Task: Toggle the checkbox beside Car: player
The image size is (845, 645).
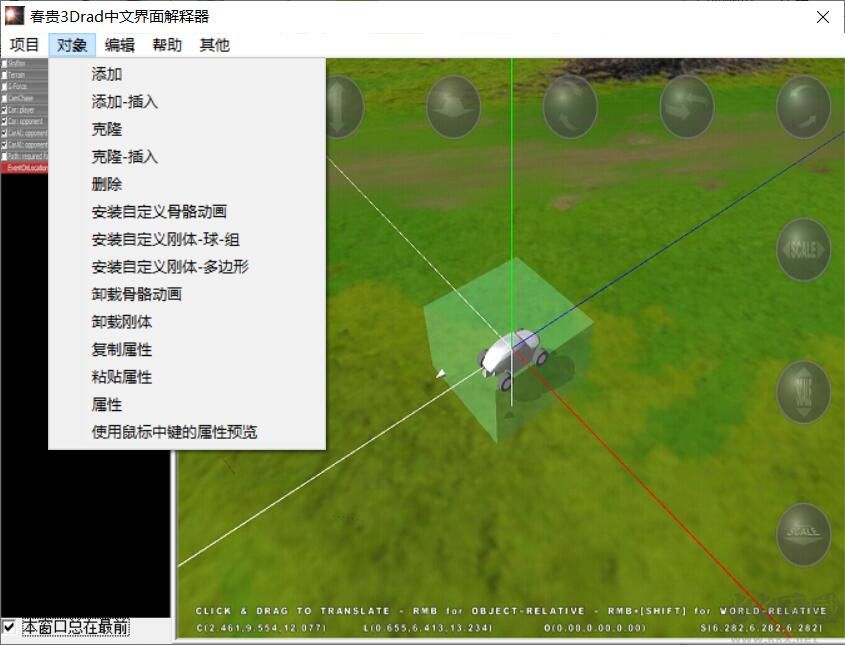Action: click(5, 109)
